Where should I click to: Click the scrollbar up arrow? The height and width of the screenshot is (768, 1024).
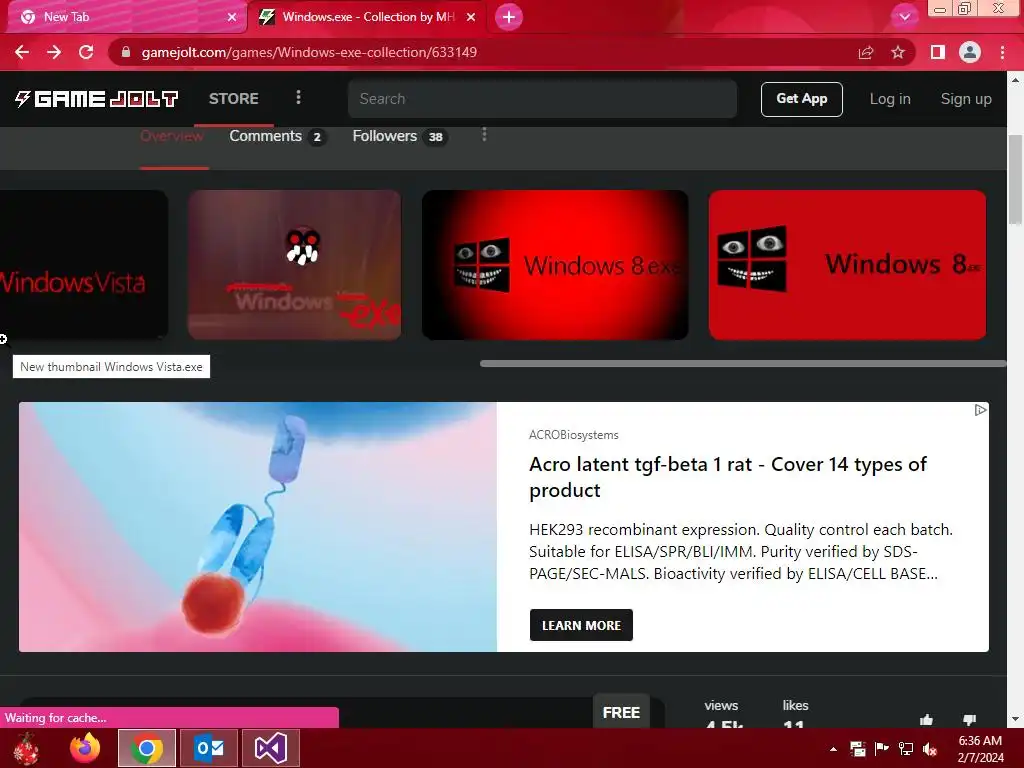(x=1015, y=80)
